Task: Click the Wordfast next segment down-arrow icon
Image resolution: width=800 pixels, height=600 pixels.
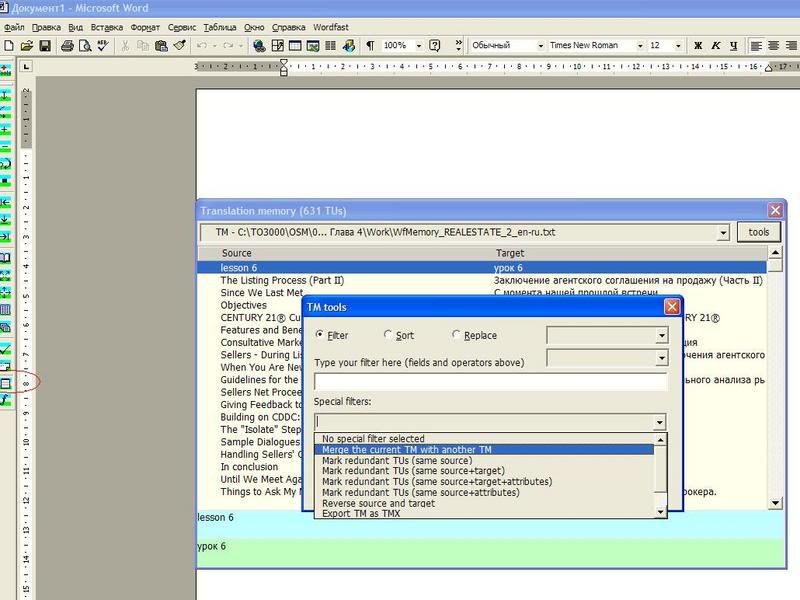Action: click(6, 219)
